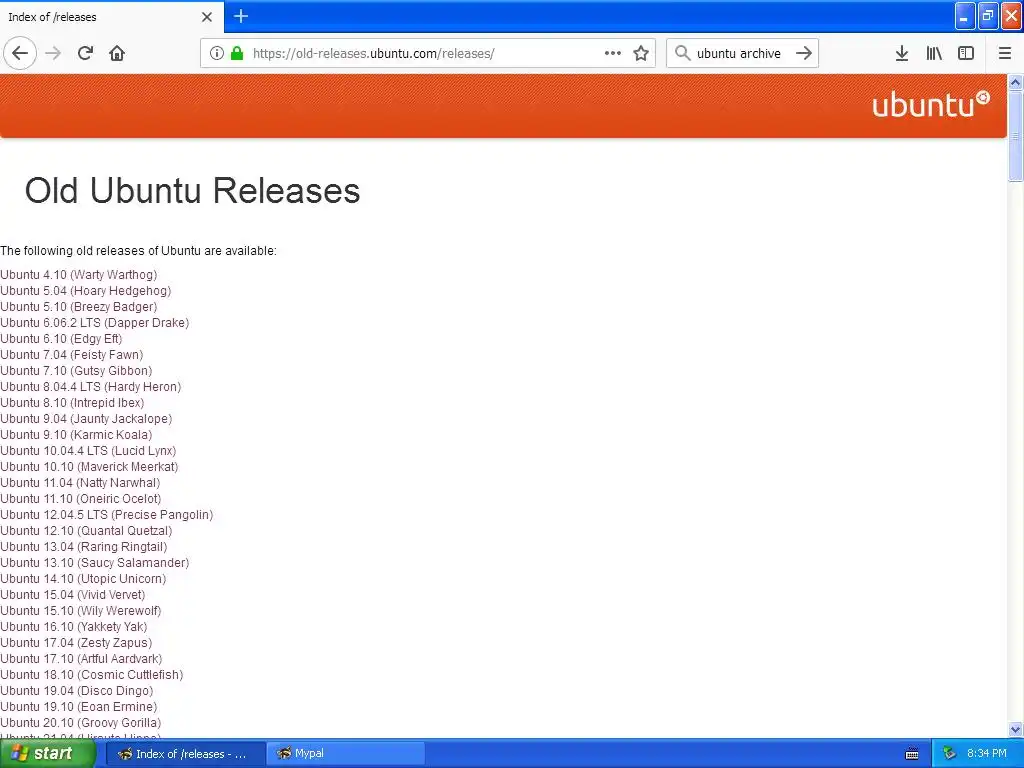The height and width of the screenshot is (768, 1024).
Task: Show site information icon in address bar
Action: tap(217, 53)
